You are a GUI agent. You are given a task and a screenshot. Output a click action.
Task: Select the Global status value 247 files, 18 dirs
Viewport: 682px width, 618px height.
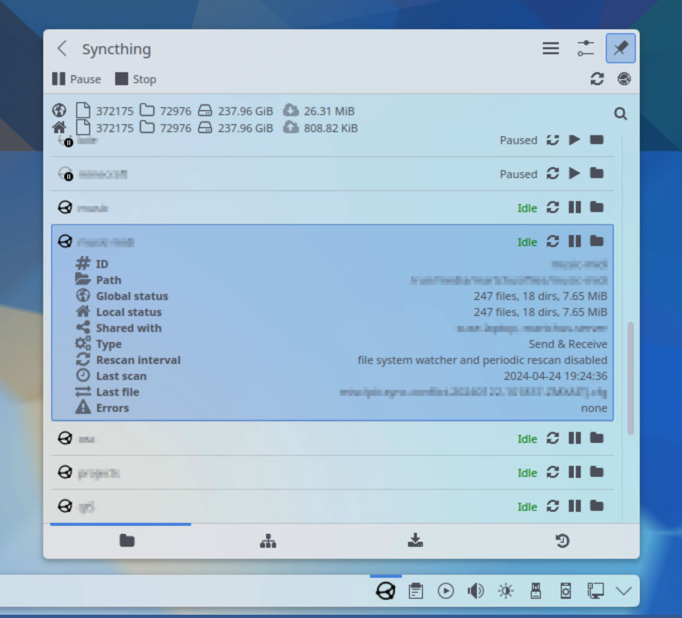(x=540, y=296)
